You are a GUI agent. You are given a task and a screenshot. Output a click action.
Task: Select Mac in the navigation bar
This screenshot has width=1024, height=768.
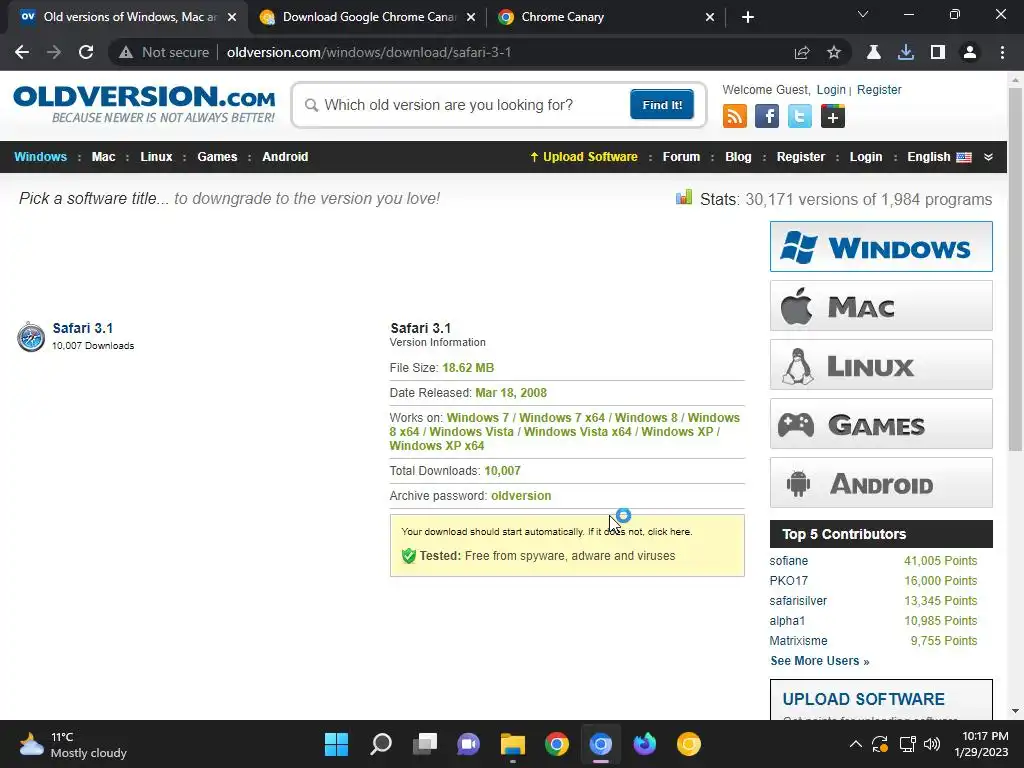[103, 157]
